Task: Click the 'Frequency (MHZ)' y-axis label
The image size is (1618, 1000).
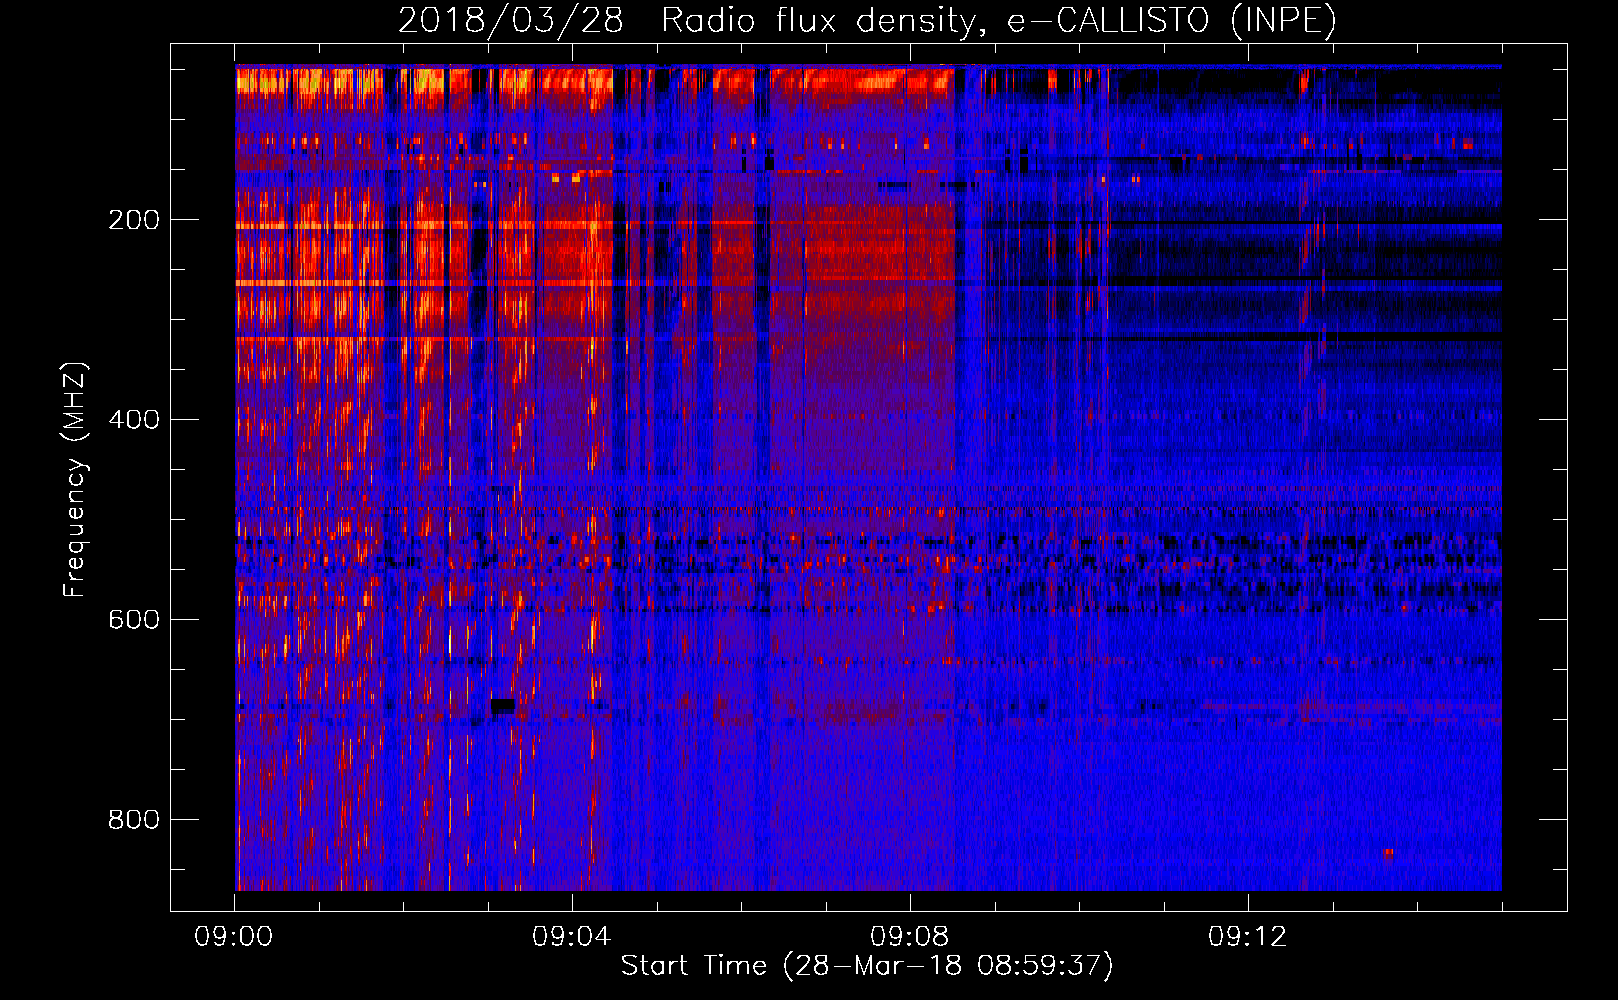Action: click(x=75, y=479)
